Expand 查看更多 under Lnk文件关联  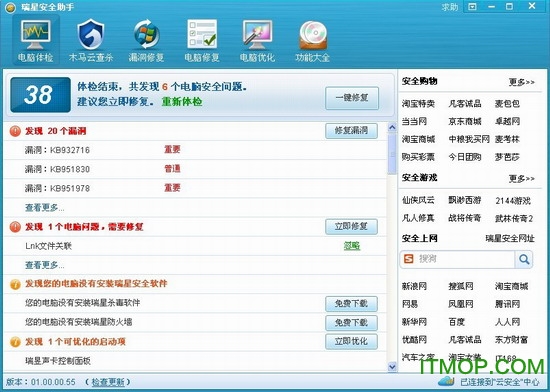point(44,265)
